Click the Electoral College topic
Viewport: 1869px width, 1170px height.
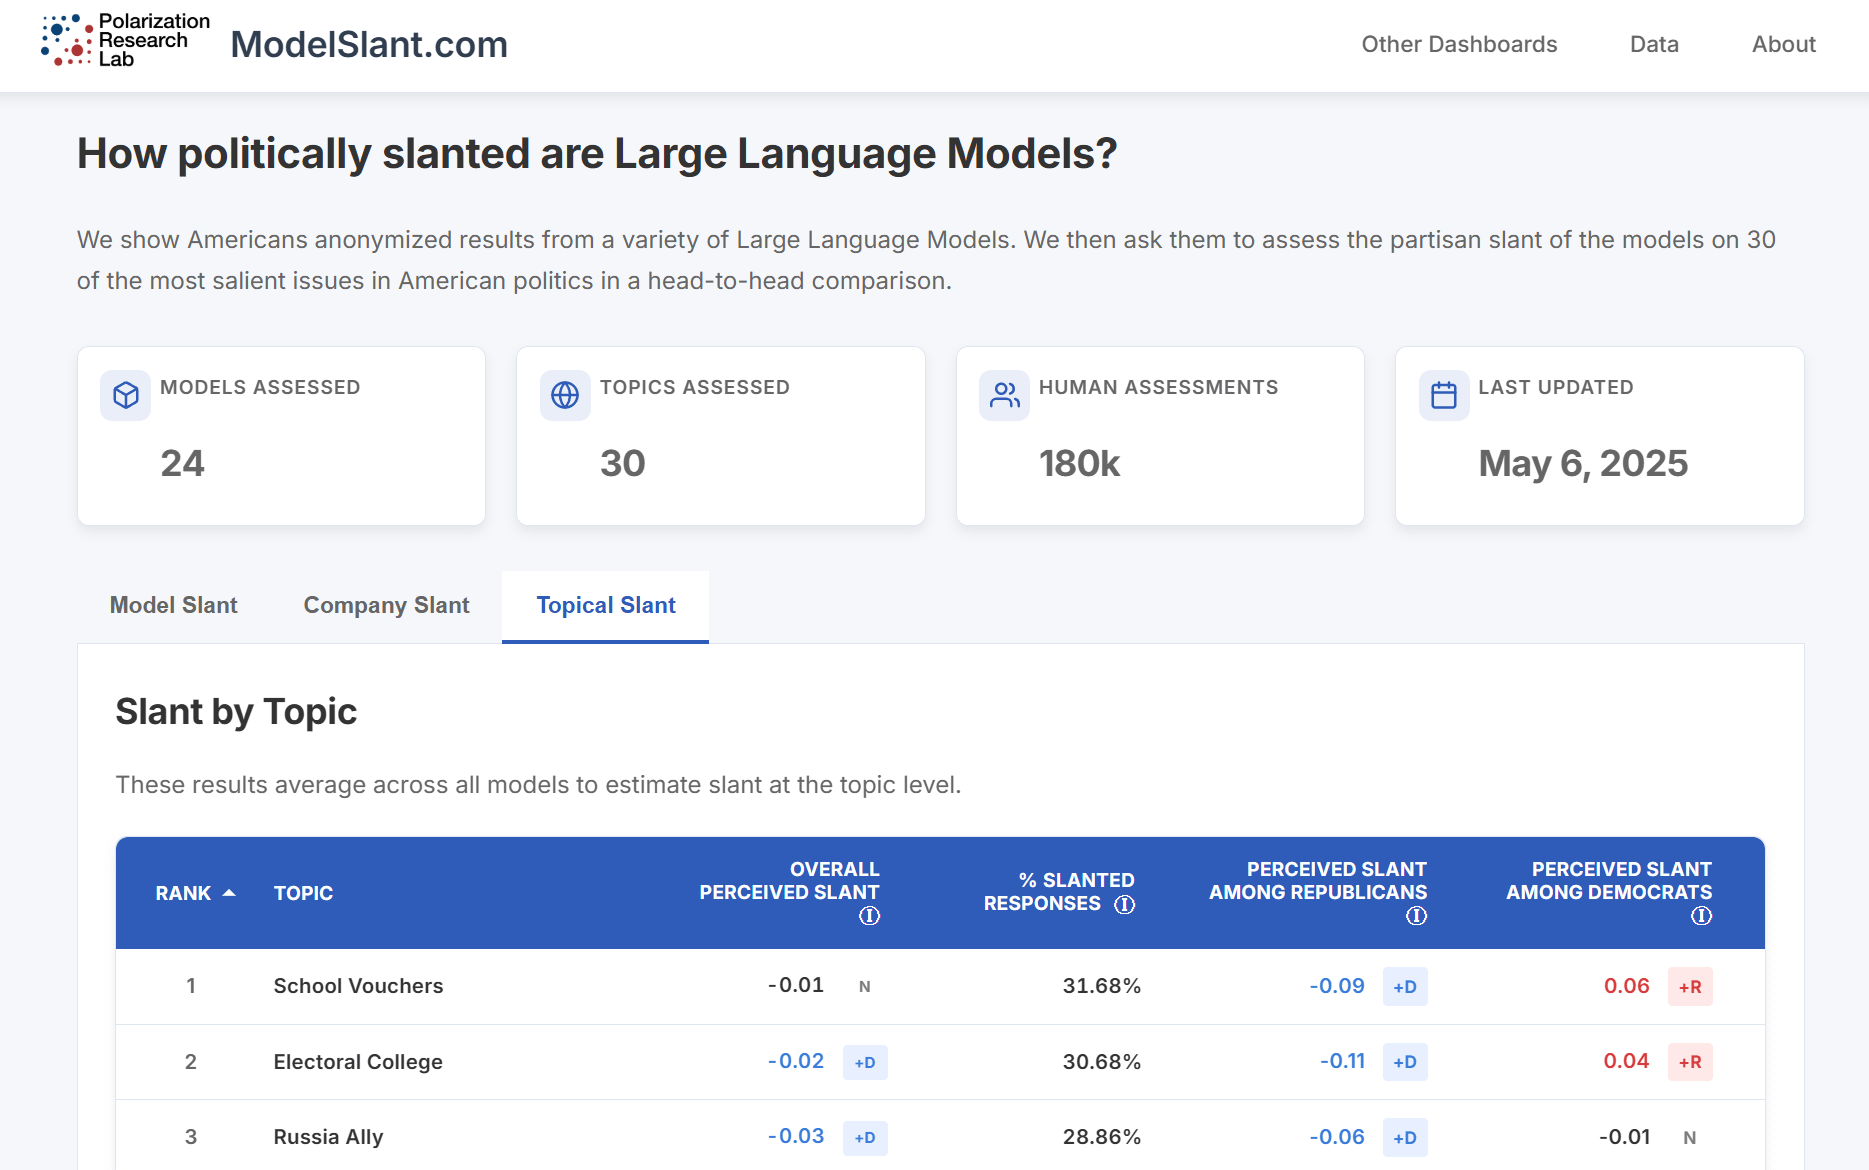358,1062
